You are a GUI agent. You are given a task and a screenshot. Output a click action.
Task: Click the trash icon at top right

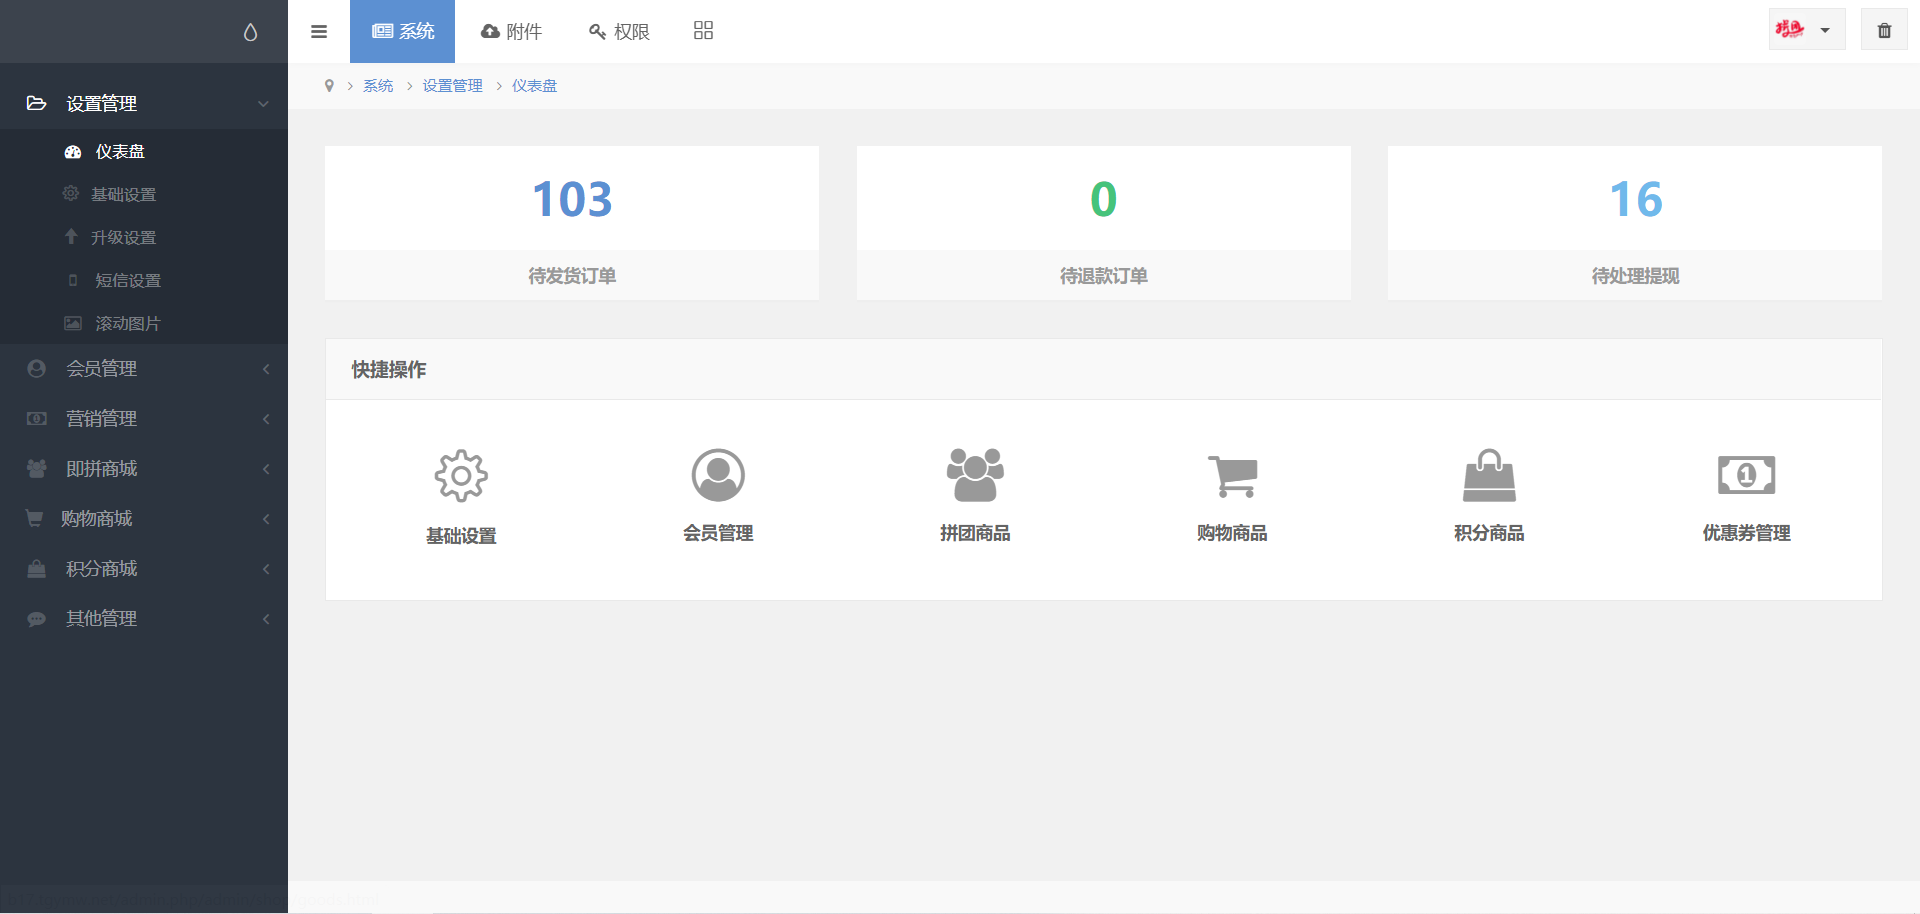(x=1884, y=31)
